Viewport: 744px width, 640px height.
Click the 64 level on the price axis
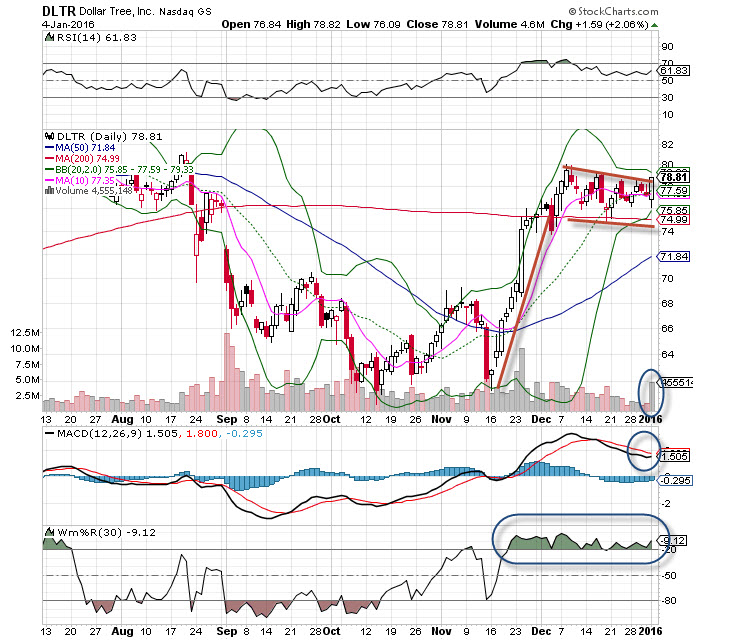(667, 354)
